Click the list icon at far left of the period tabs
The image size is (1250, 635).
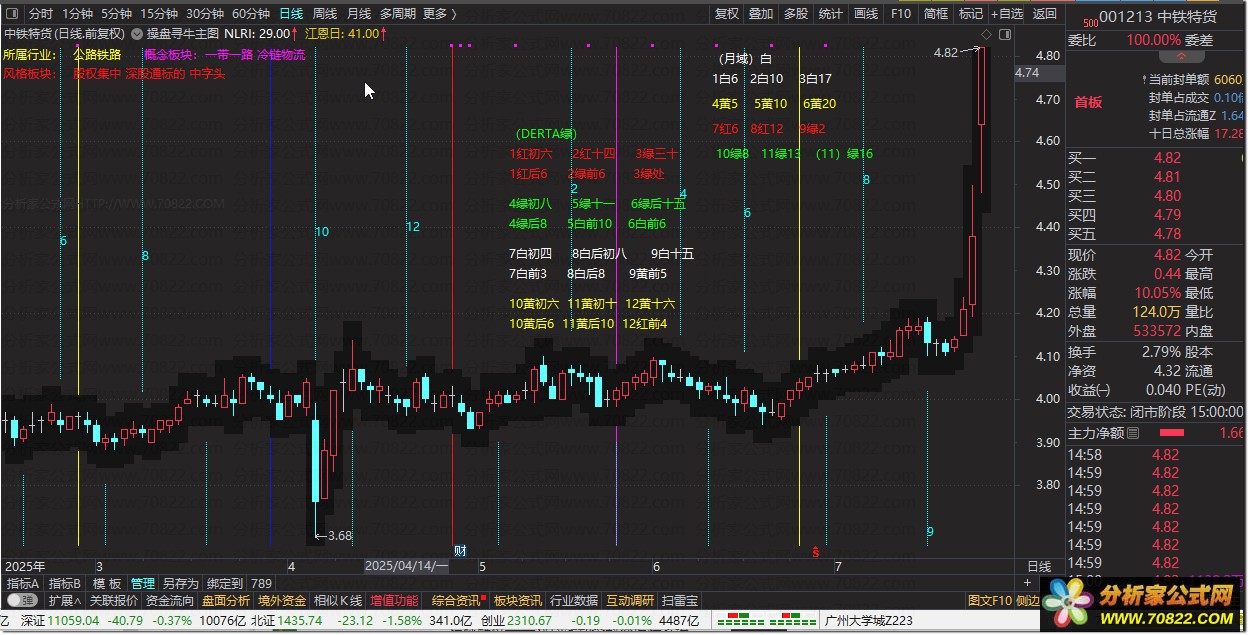pos(13,14)
